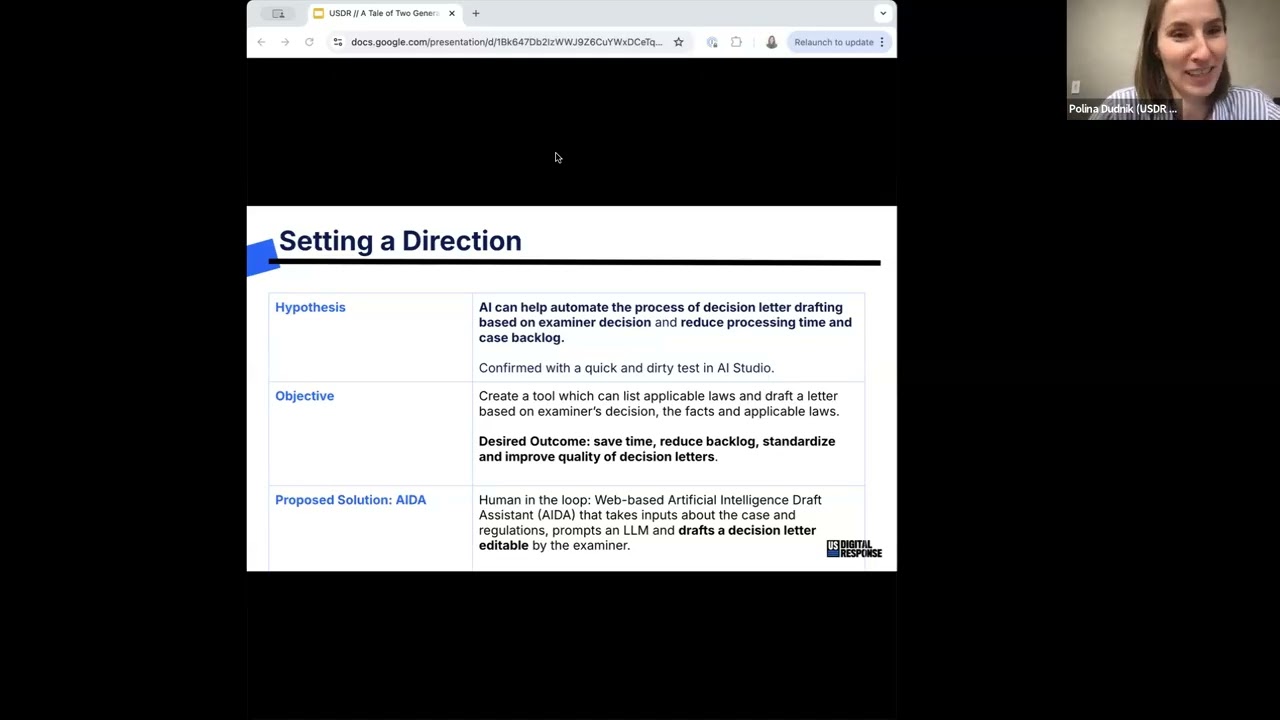Click the browser back arrow
This screenshot has height=720, width=1280.
261,42
